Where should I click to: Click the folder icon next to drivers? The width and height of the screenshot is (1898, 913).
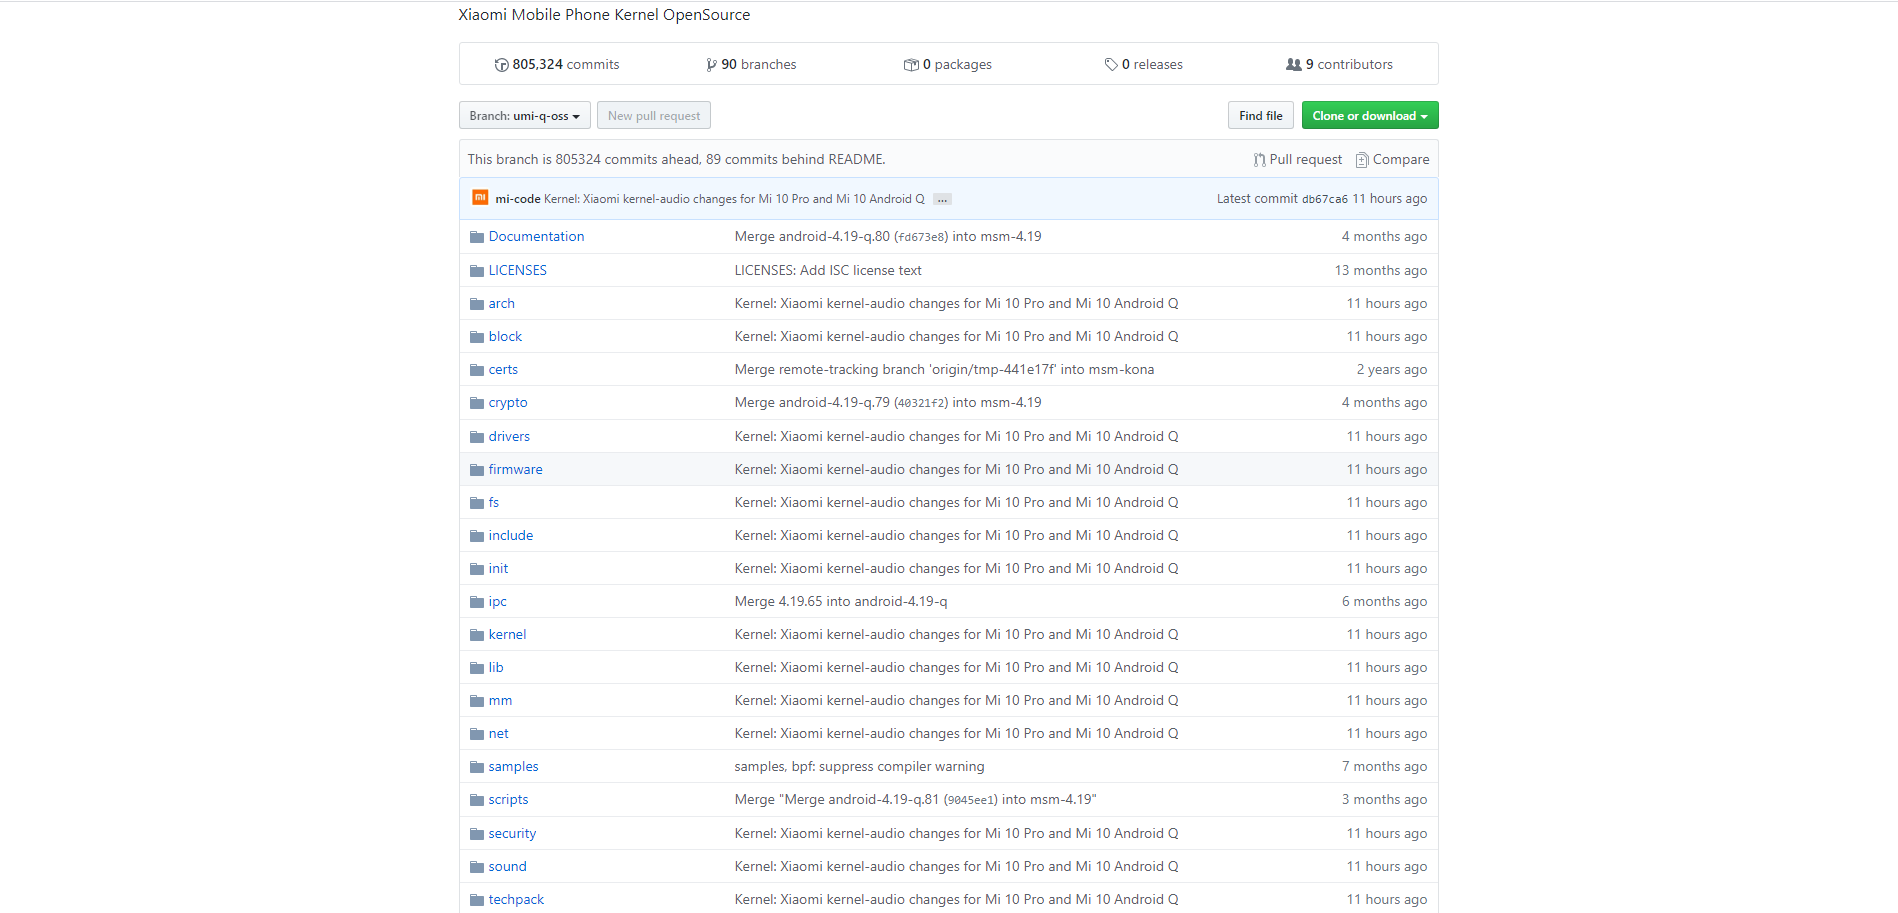coord(477,437)
